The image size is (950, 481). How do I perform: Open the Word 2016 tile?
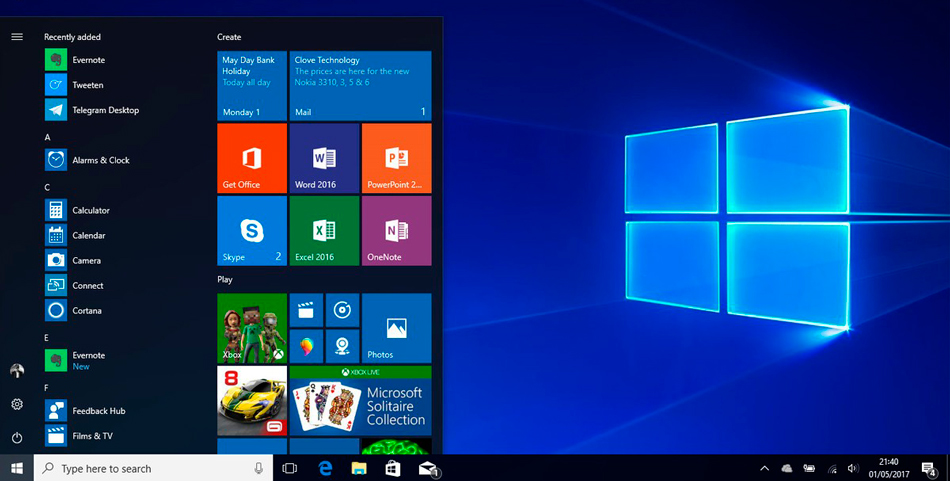coord(324,158)
